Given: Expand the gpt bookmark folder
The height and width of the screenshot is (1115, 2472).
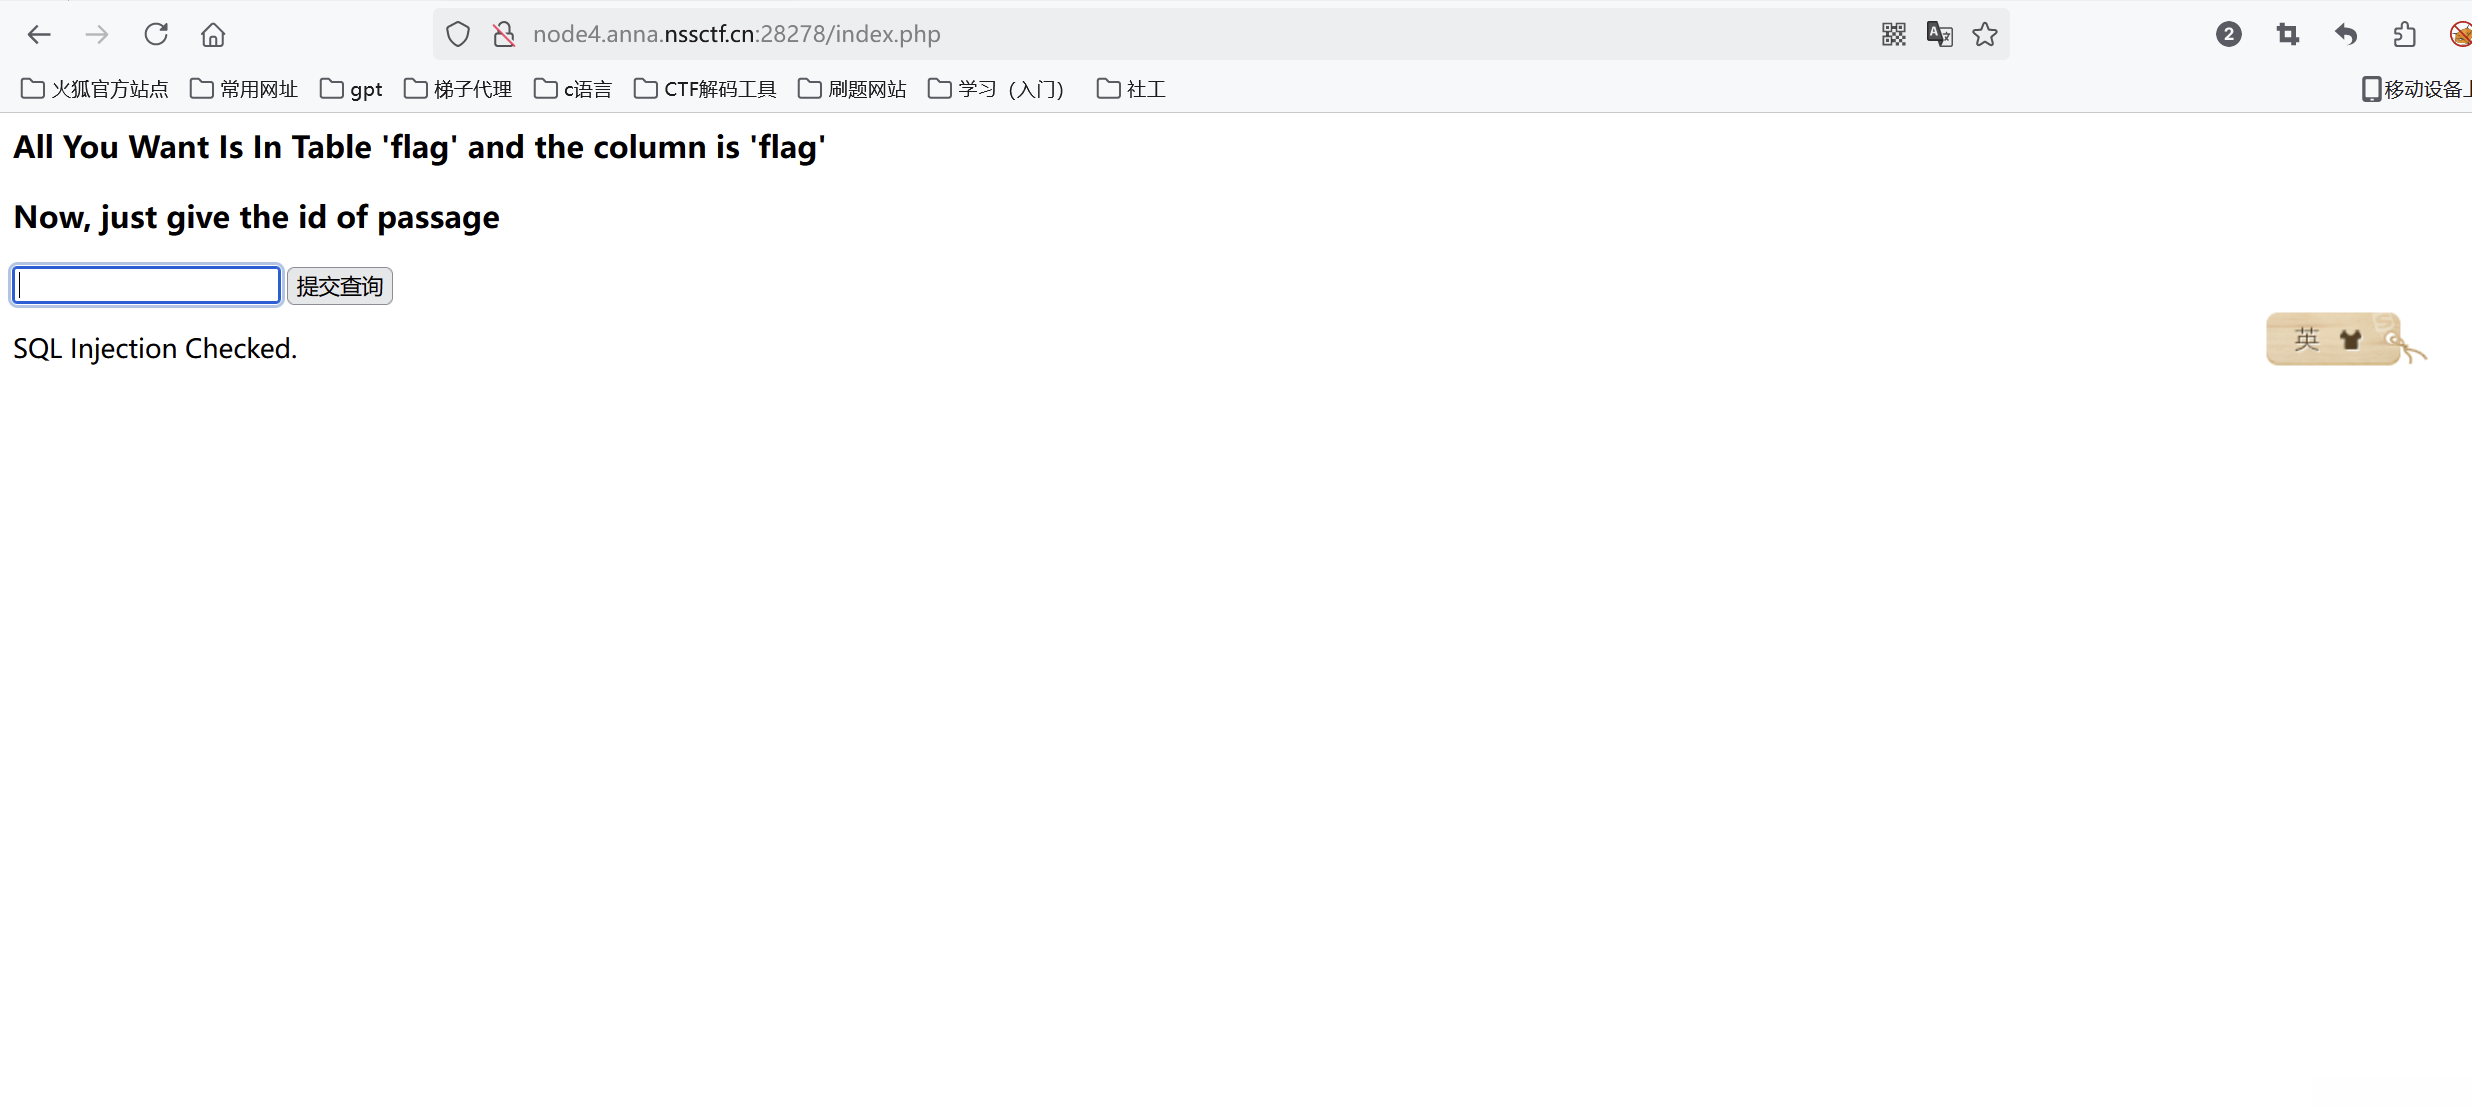Looking at the screenshot, I should point(351,89).
